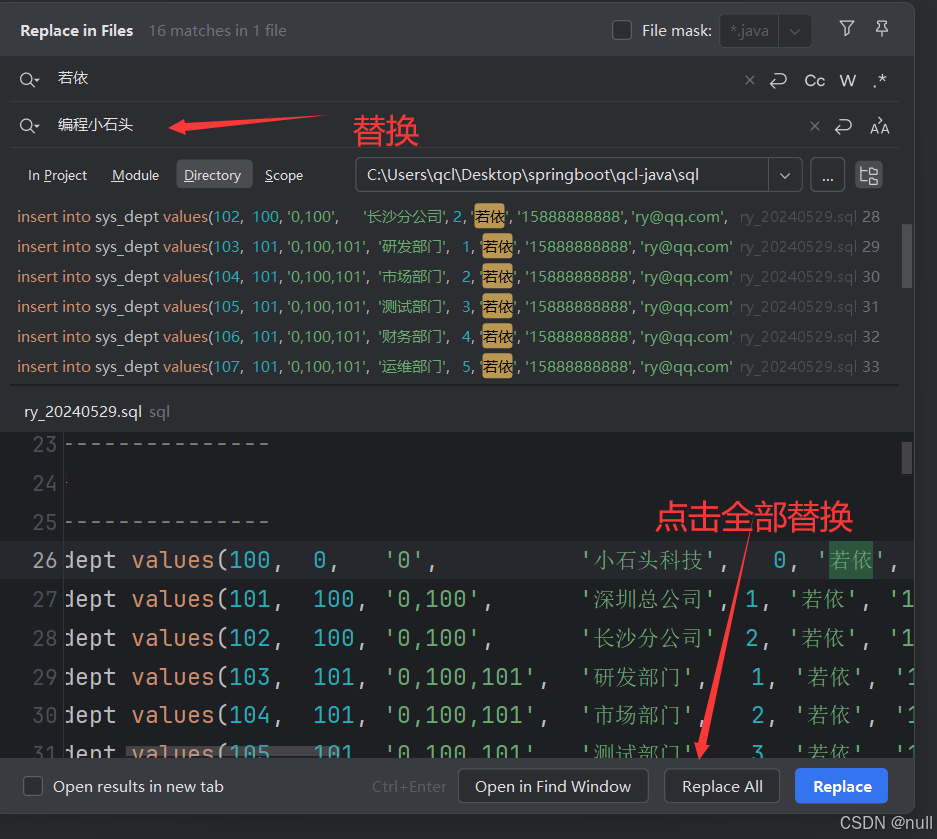This screenshot has width=937, height=839.
Task: Check Open results in new tab
Action: click(33, 787)
